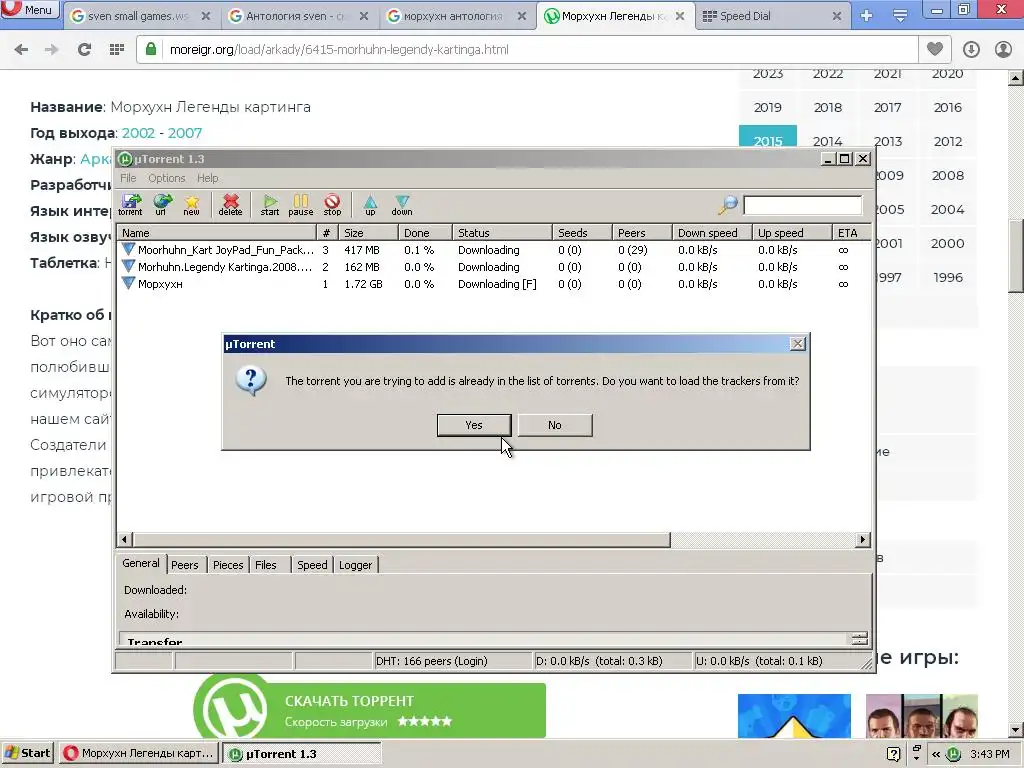The image size is (1024, 768).
Task: Close the uTorrent prompt dialog
Action: click(x=797, y=344)
